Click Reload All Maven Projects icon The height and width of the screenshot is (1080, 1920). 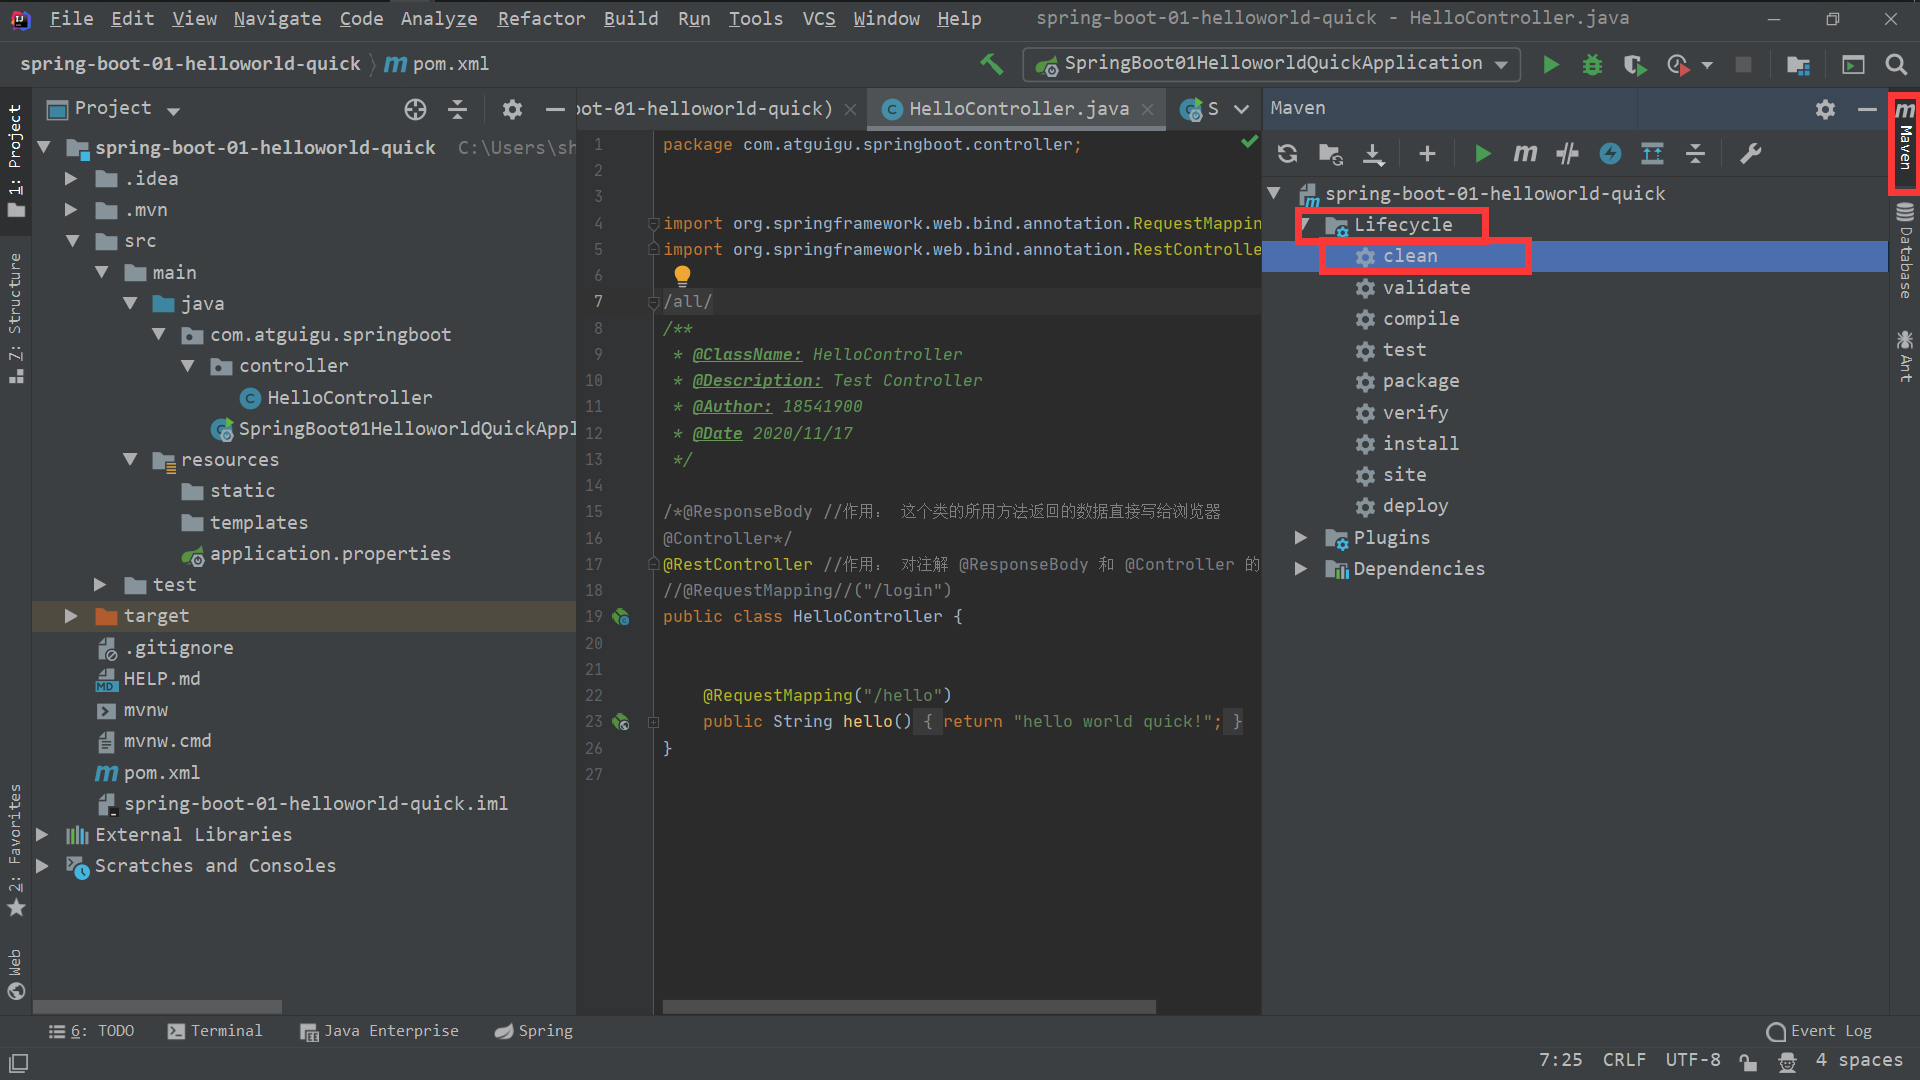(1287, 153)
